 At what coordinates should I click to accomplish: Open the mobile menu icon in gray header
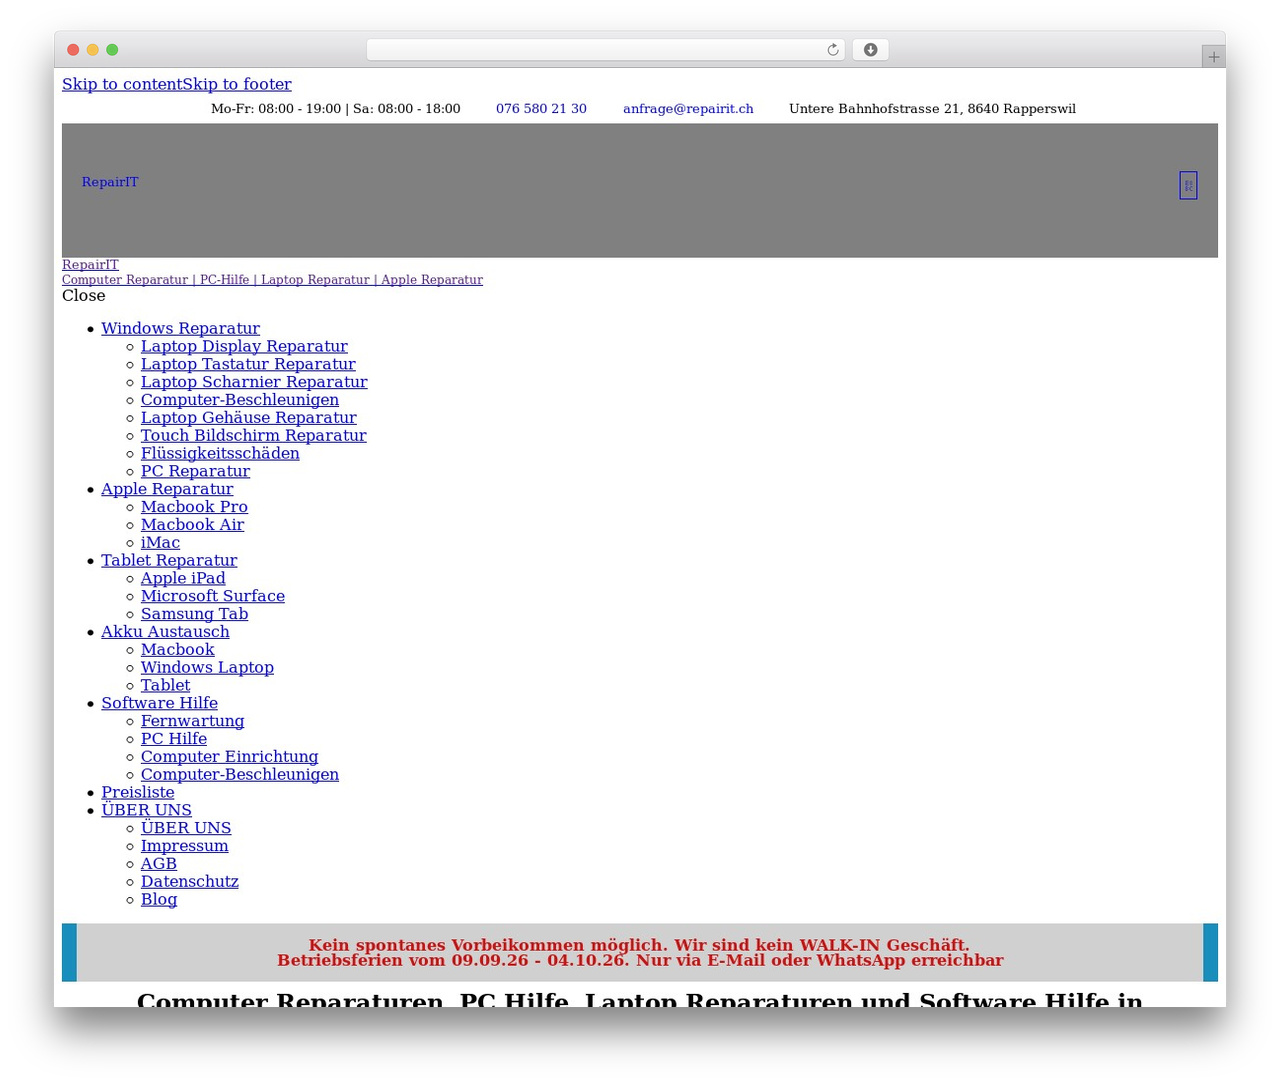coord(1188,185)
